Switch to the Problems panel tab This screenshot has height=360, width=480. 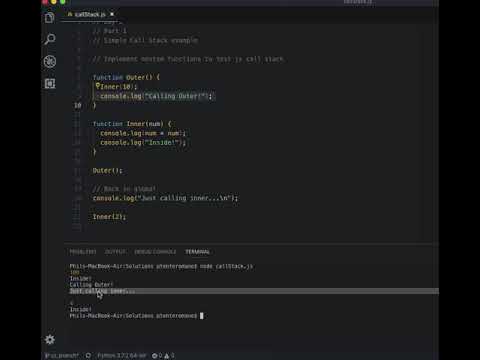tap(83, 252)
